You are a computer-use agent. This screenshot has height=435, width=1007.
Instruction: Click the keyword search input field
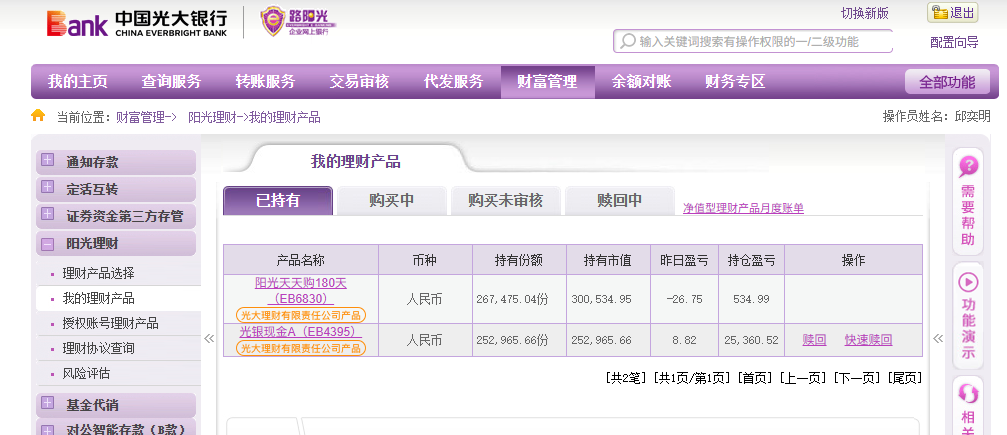click(760, 41)
